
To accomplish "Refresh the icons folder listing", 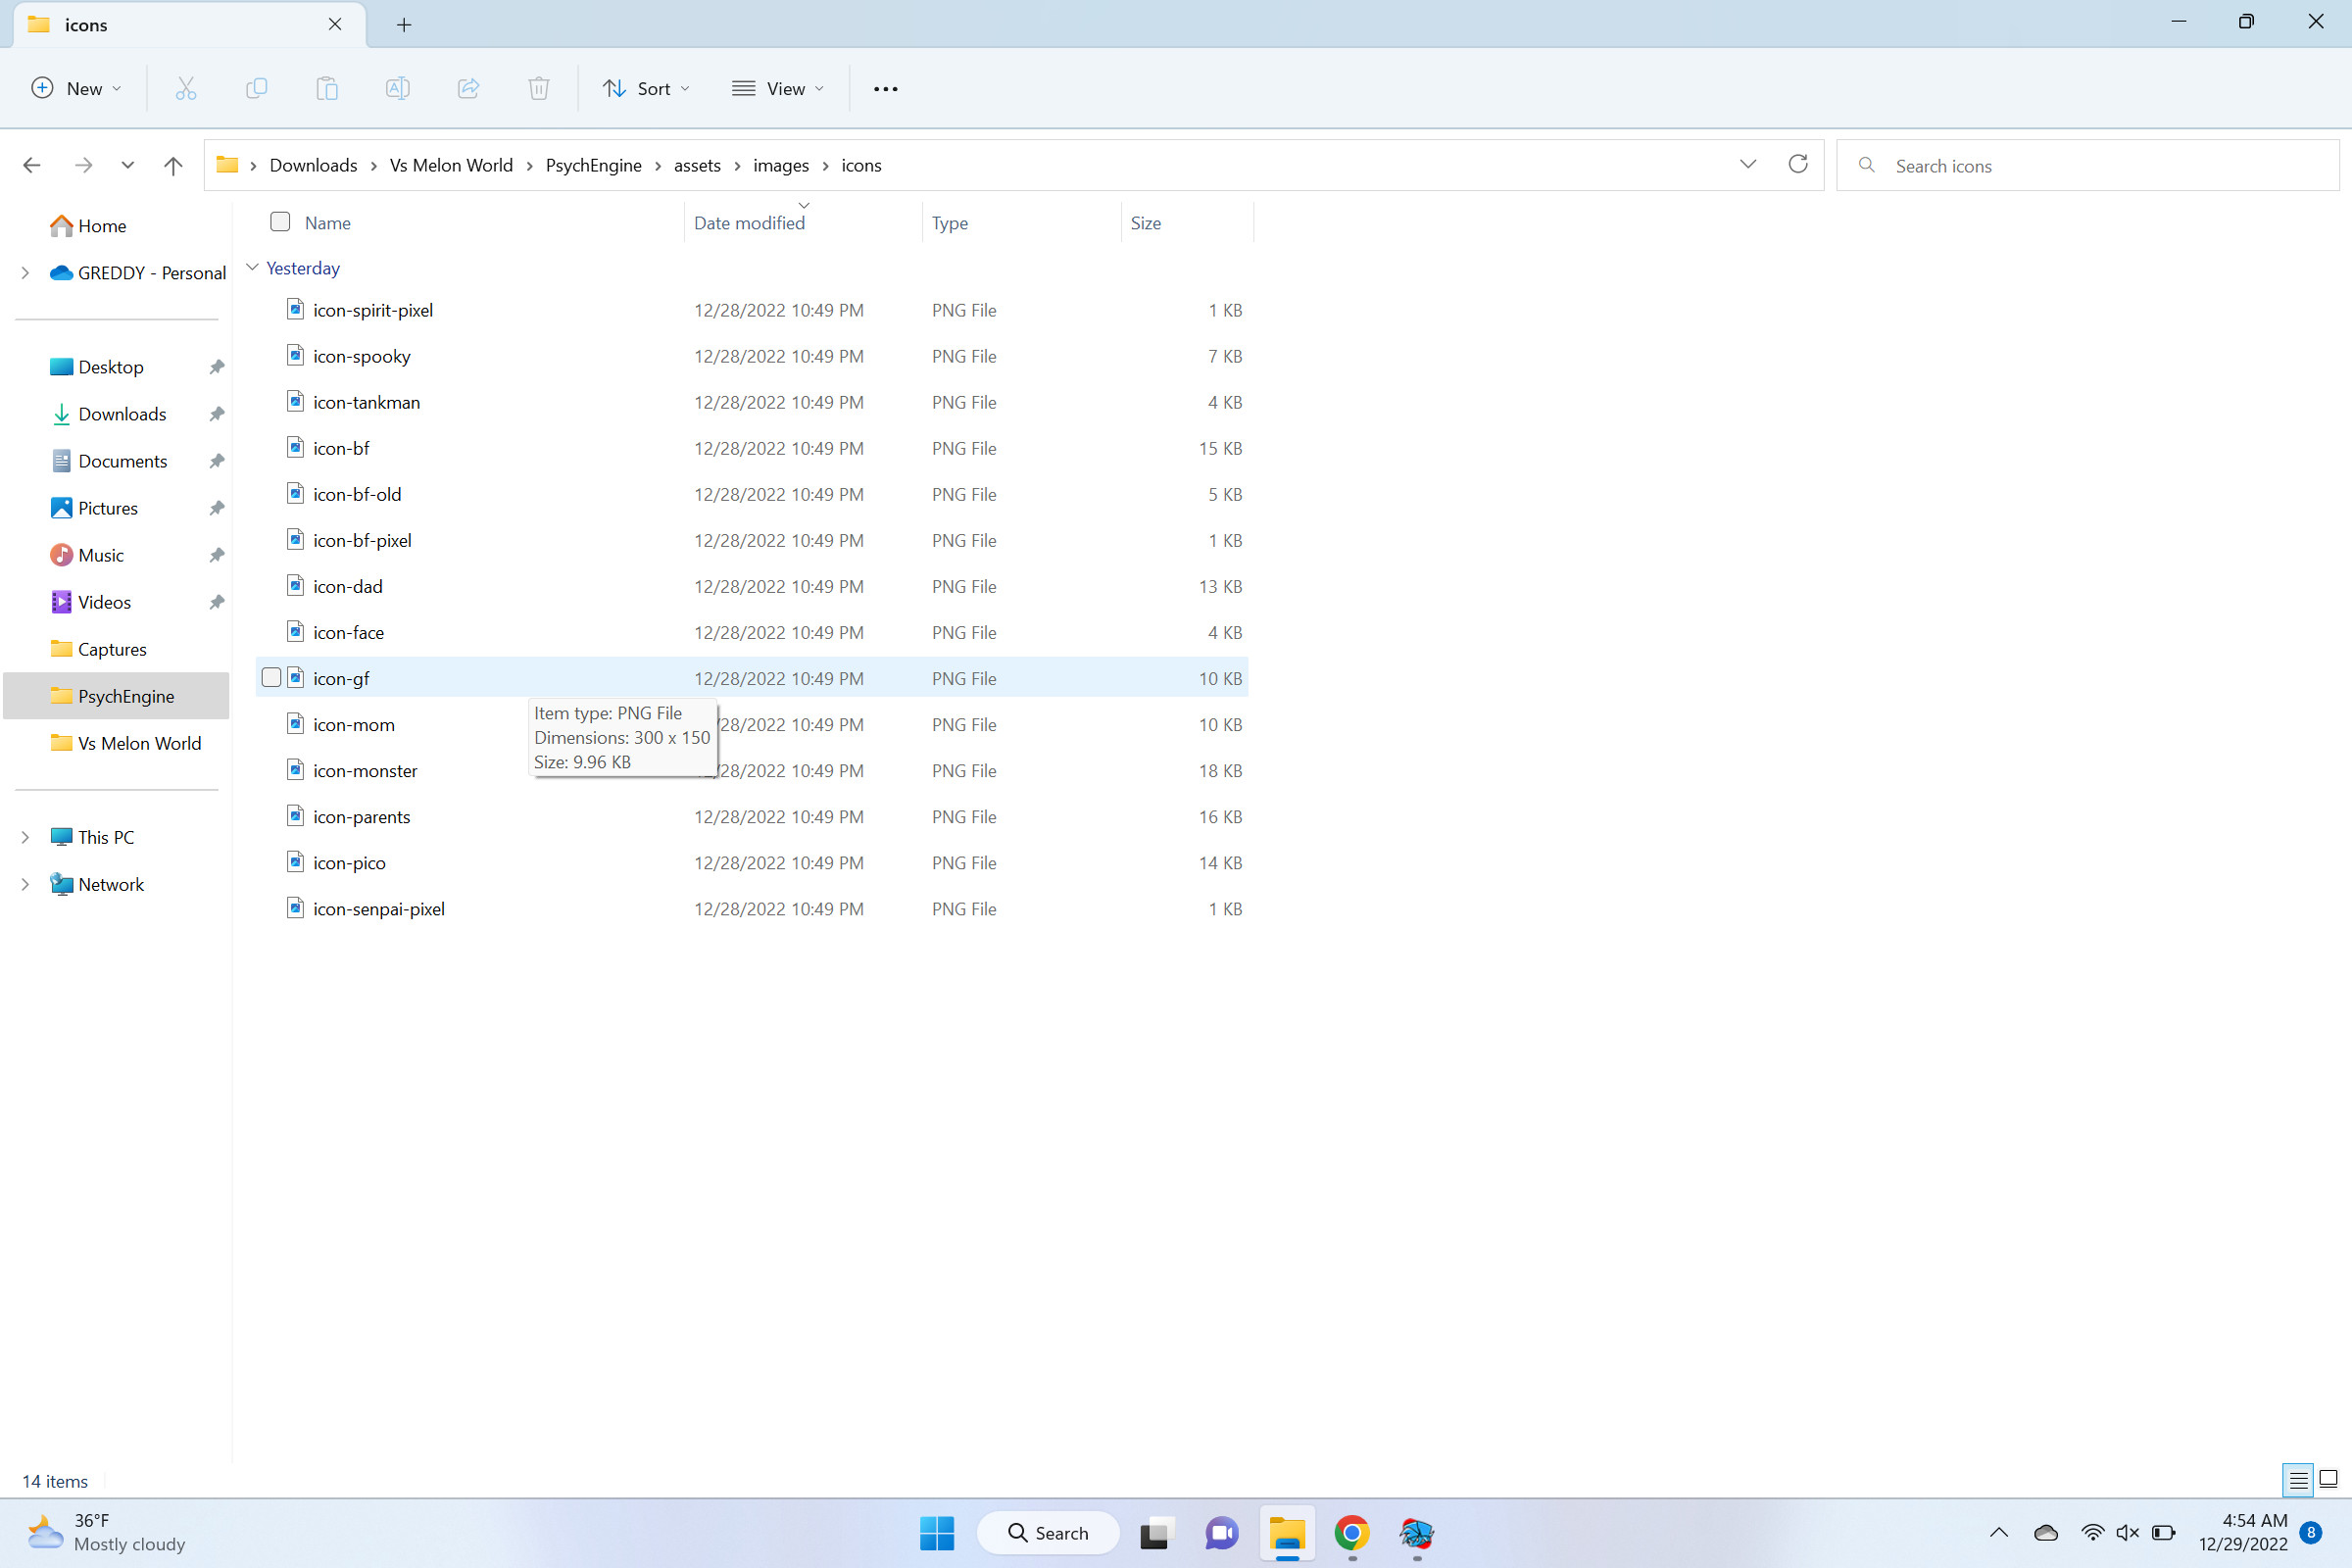I will 1797,165.
